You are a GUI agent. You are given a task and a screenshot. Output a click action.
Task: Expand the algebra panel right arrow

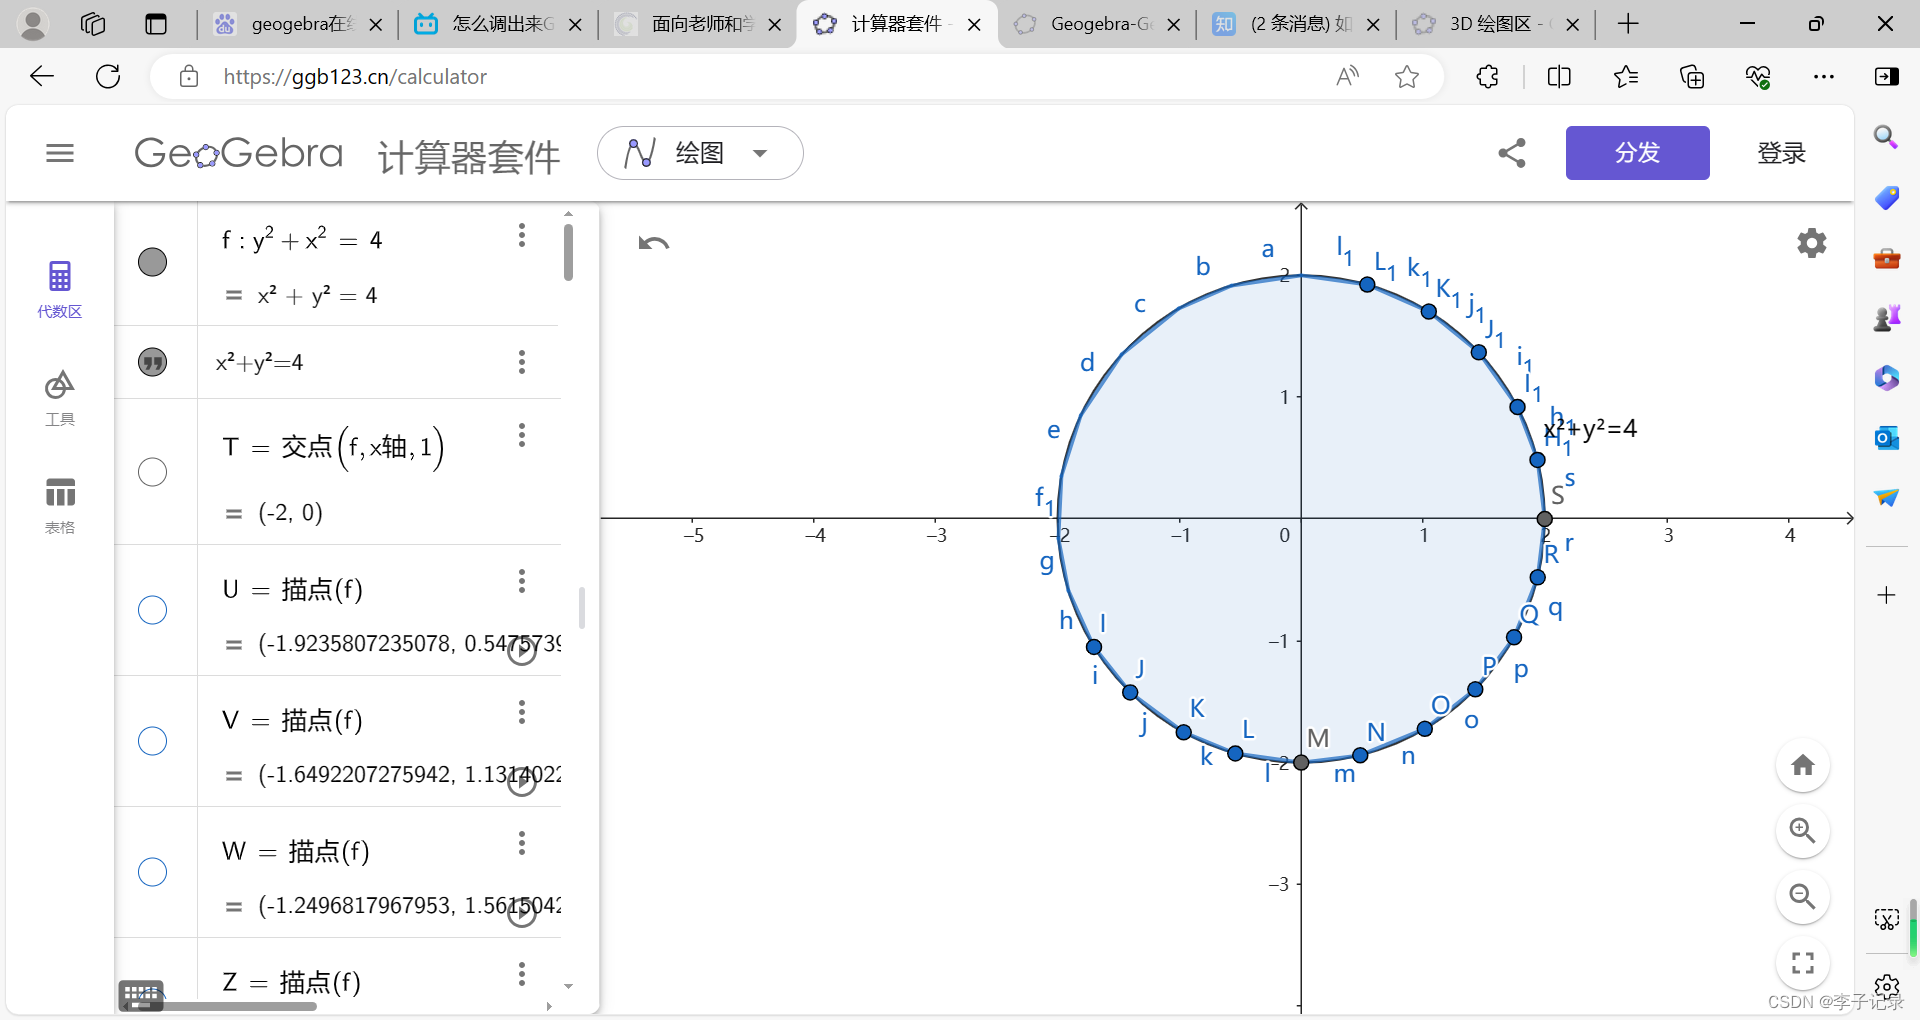coord(549,1006)
